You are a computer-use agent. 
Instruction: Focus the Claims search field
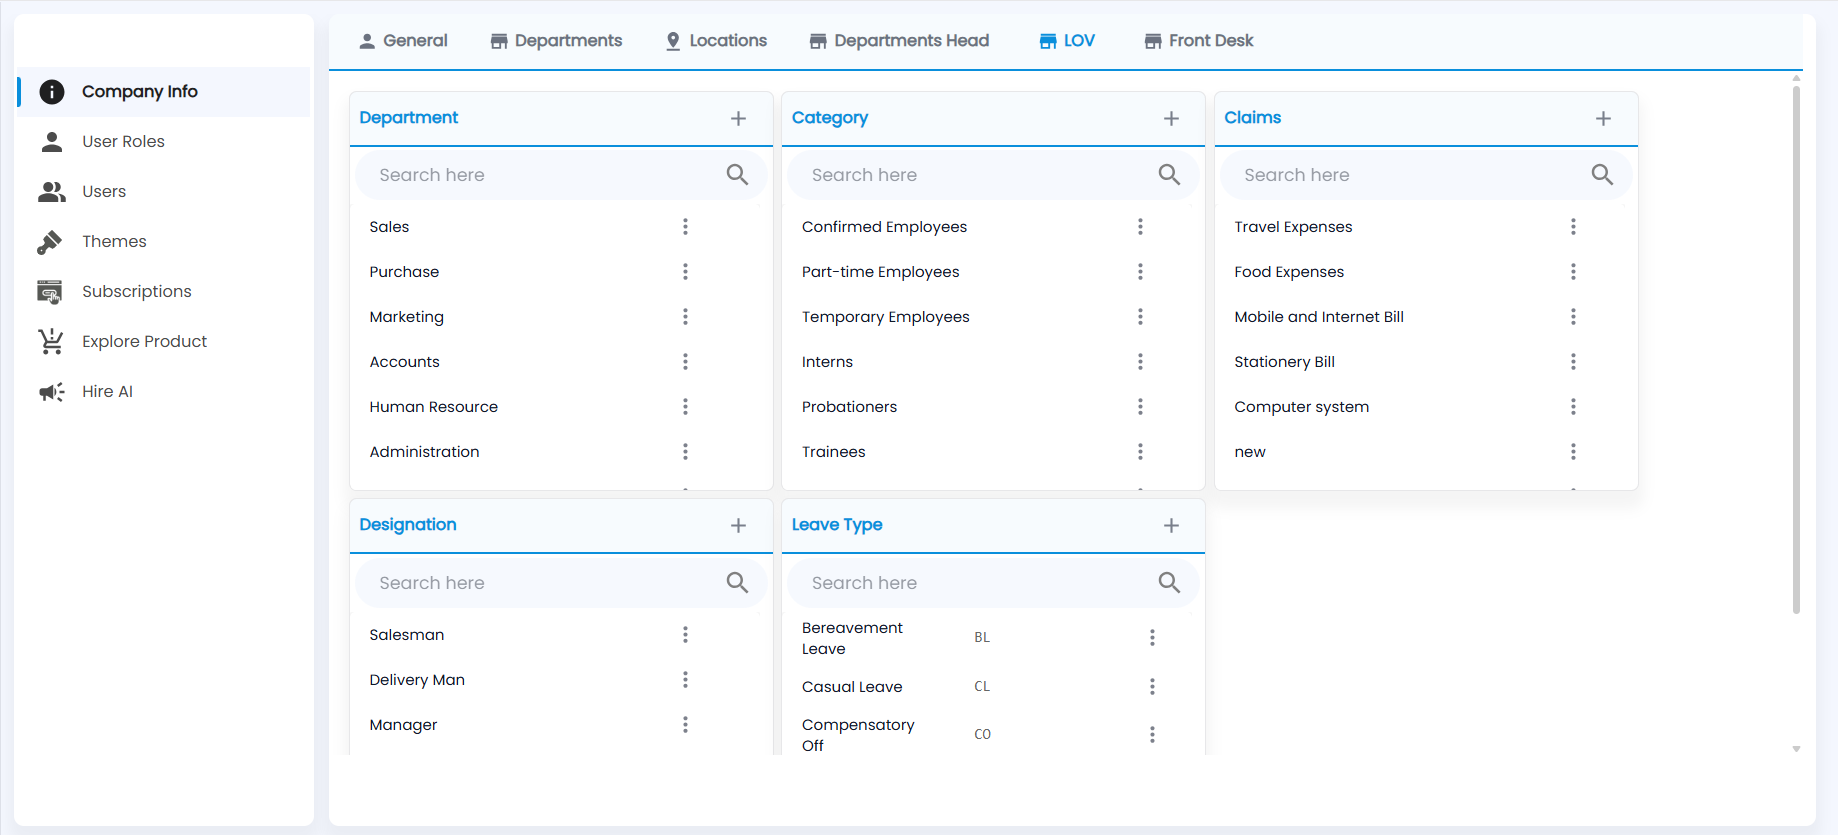click(x=1426, y=175)
